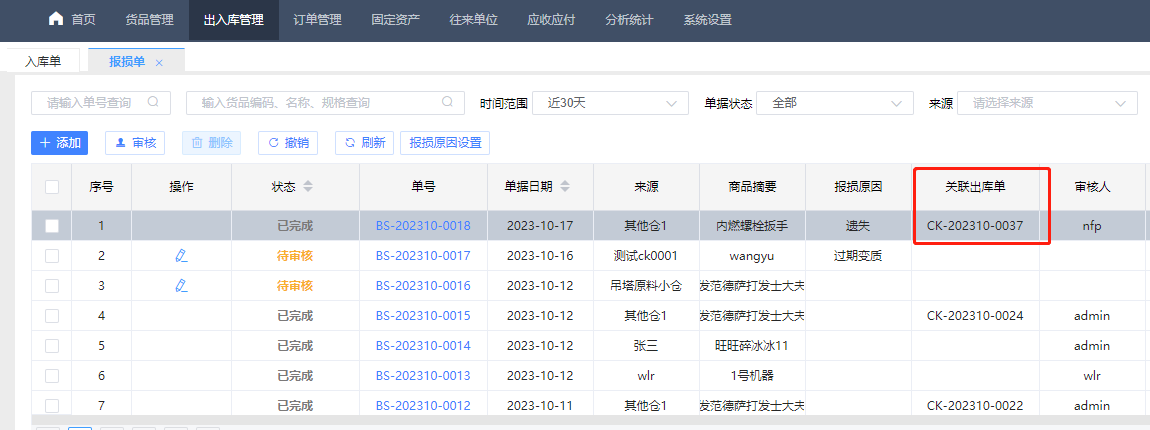Open 系统设置 menu
The width and height of the screenshot is (1150, 430).
click(x=708, y=20)
